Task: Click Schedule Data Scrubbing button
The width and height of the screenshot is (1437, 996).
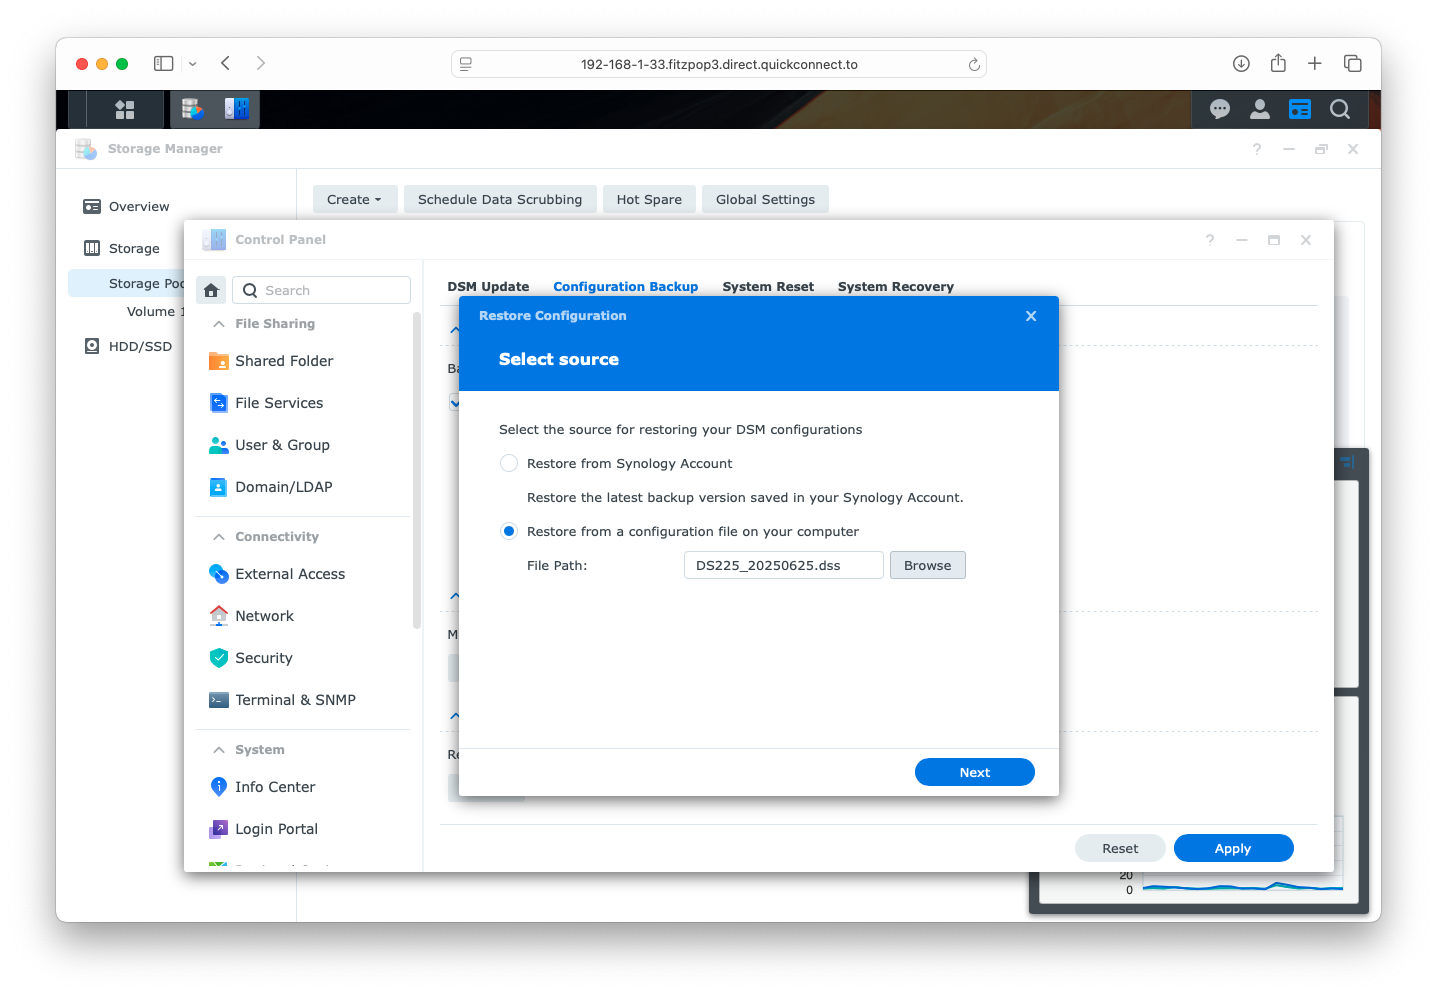Action: [500, 199]
